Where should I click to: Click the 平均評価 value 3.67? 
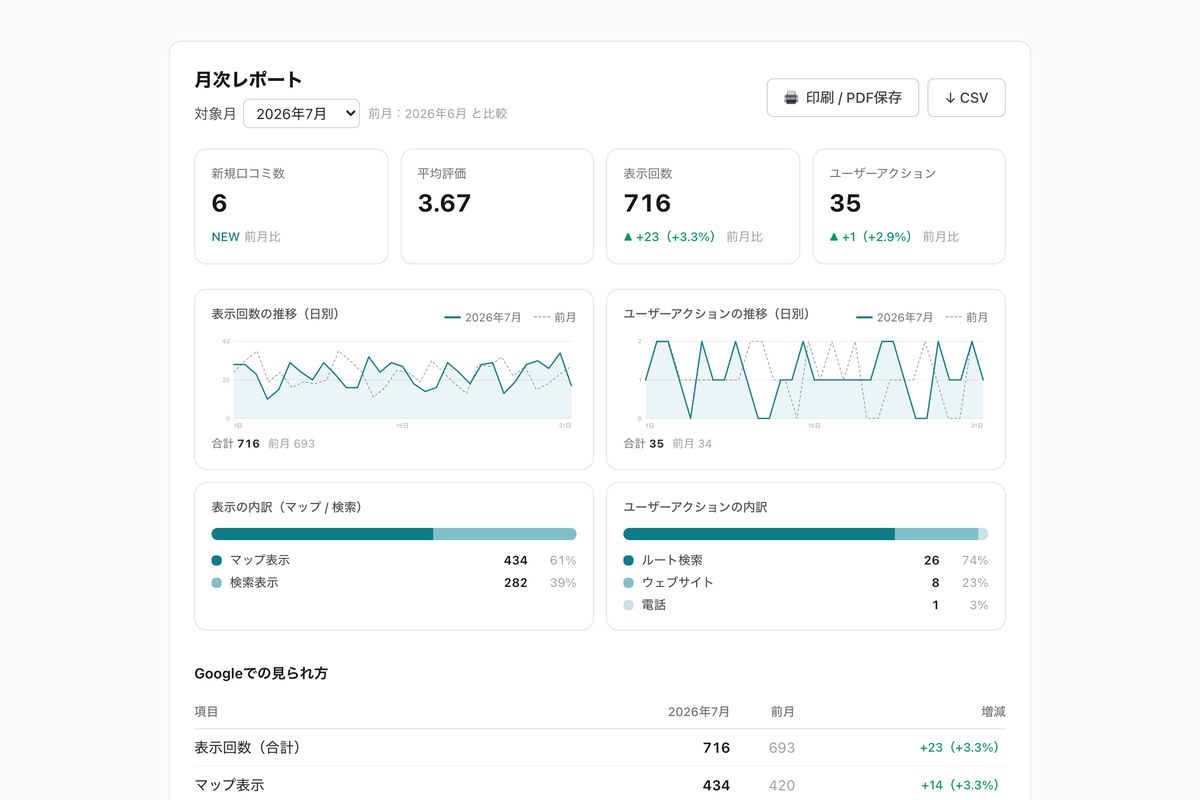pos(444,203)
